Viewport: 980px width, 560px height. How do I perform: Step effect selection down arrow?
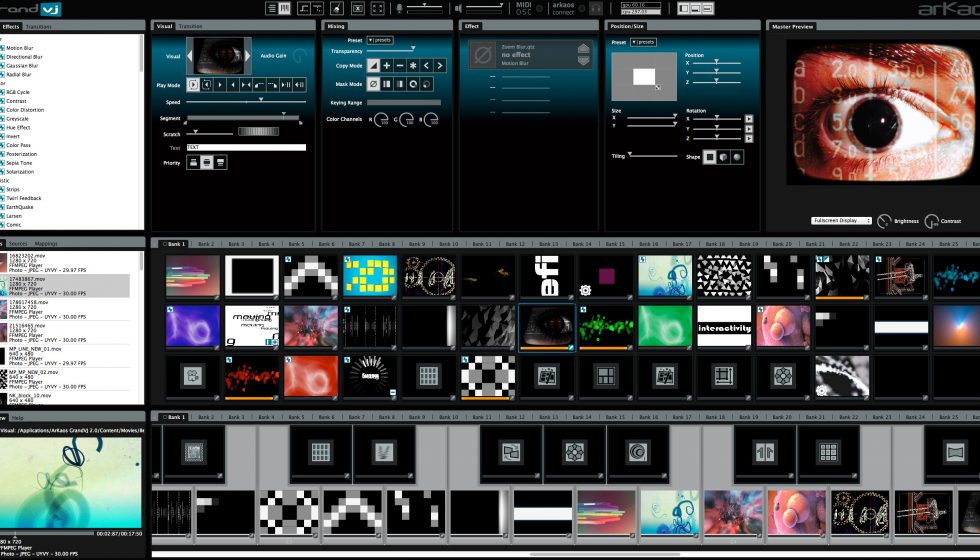(584, 61)
